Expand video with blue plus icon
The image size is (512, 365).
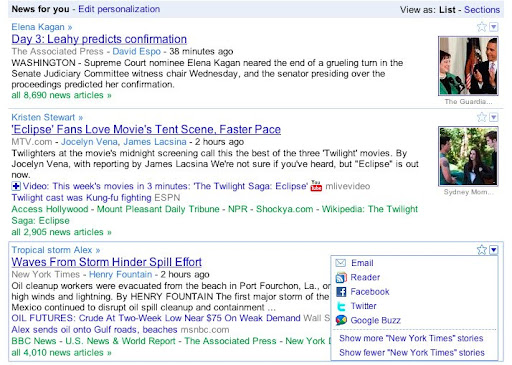[16, 186]
